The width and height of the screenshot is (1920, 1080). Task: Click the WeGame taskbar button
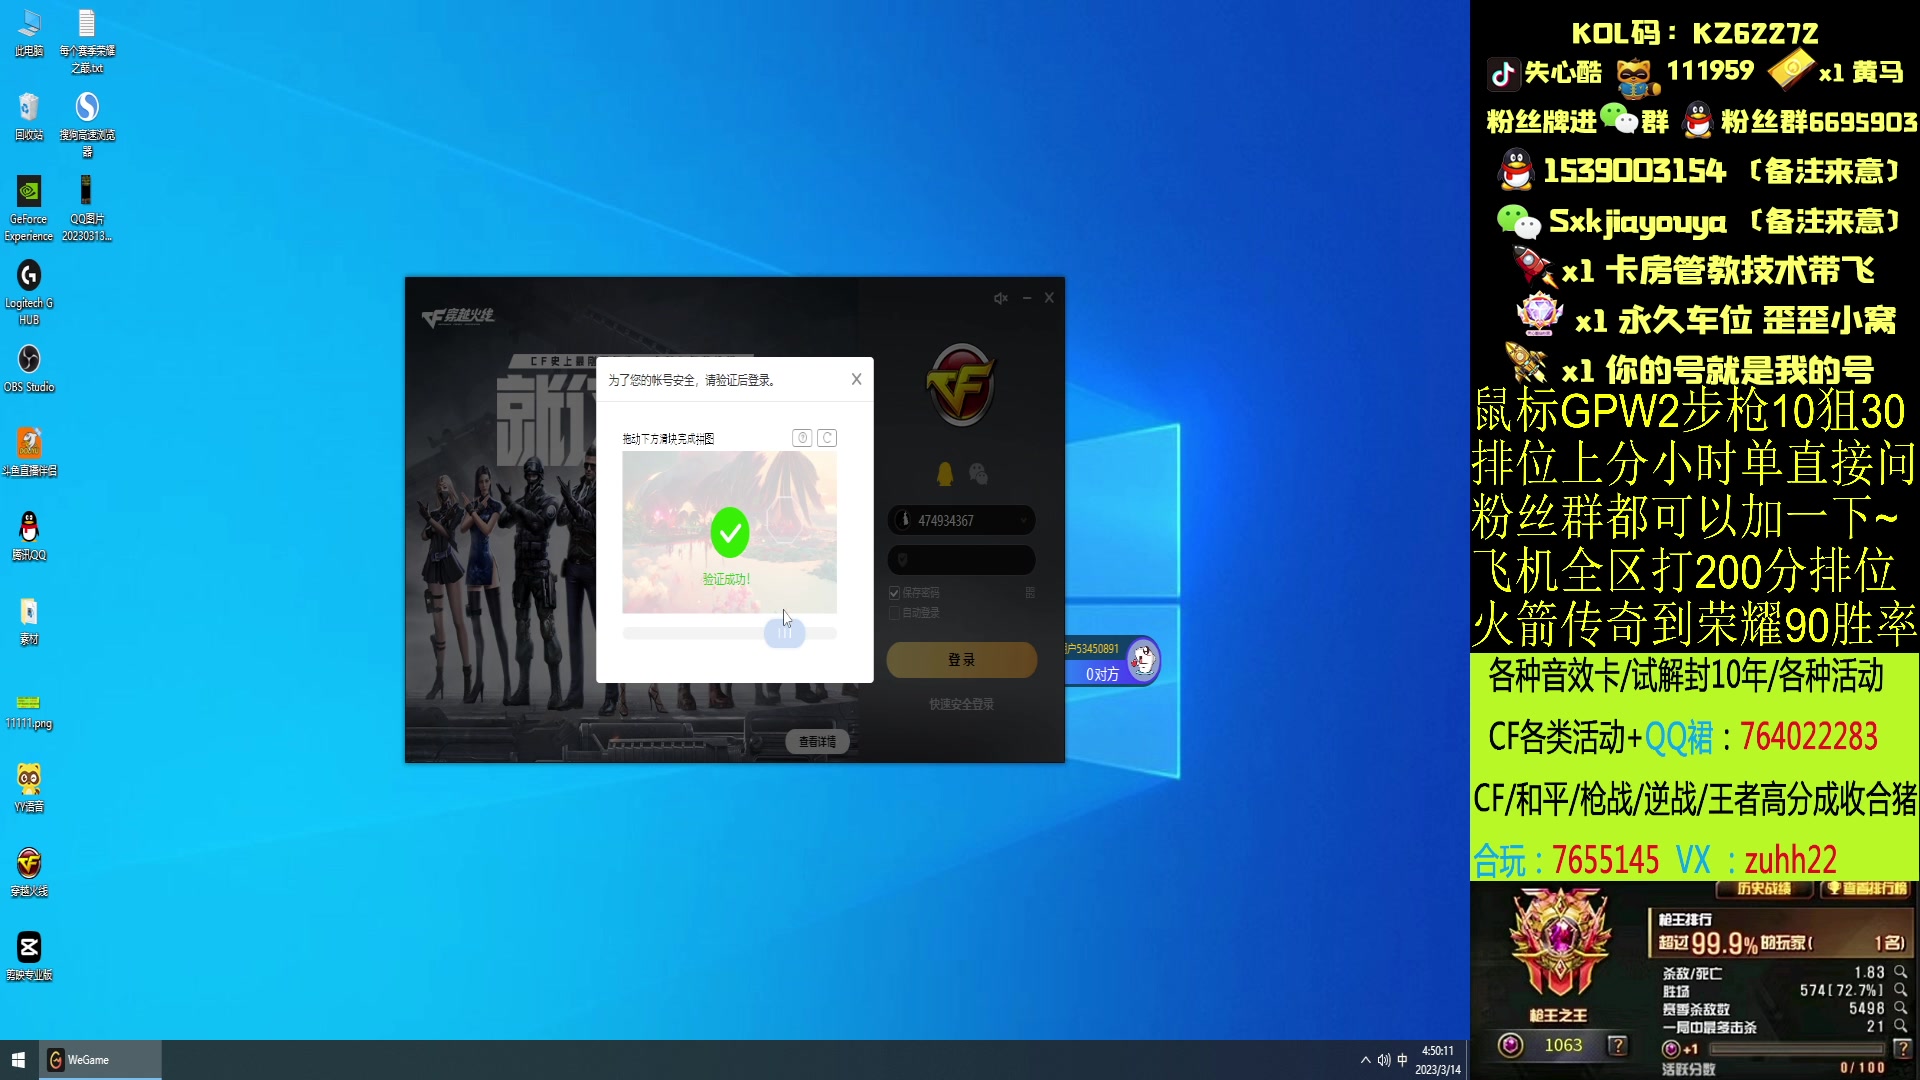pyautogui.click(x=100, y=1060)
